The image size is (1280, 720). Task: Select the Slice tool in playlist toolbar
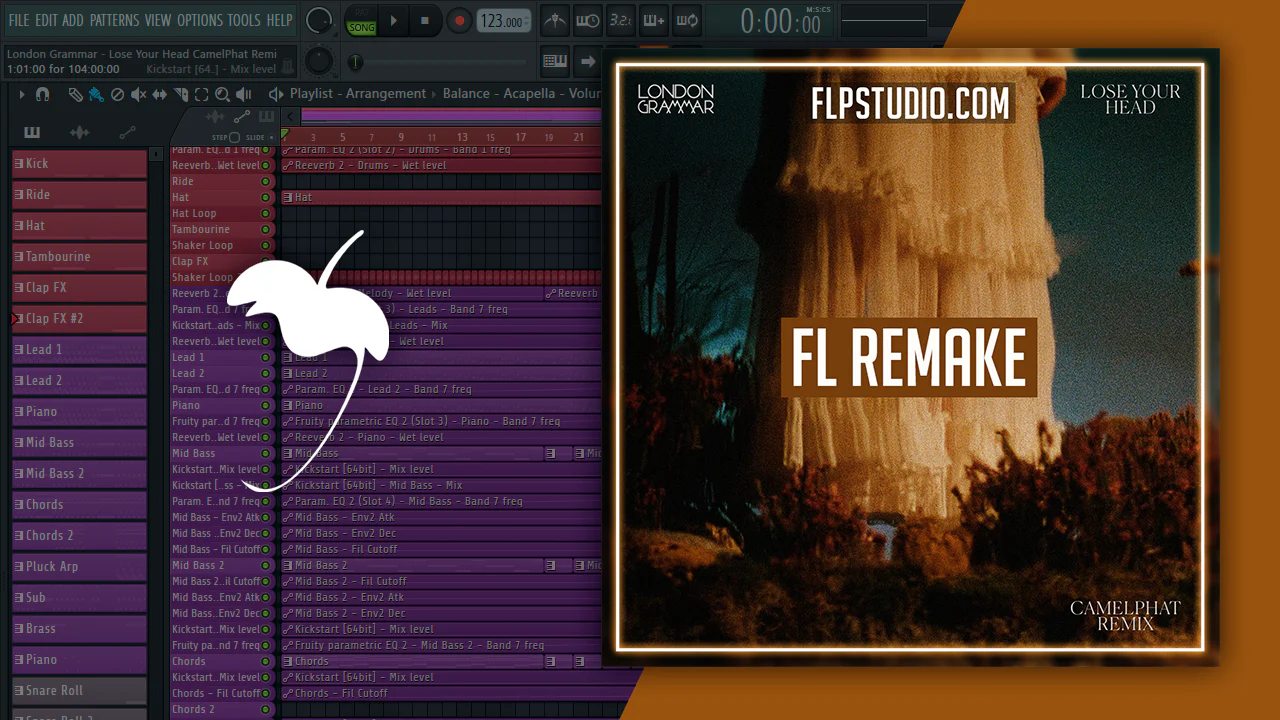pyautogui.click(x=181, y=94)
